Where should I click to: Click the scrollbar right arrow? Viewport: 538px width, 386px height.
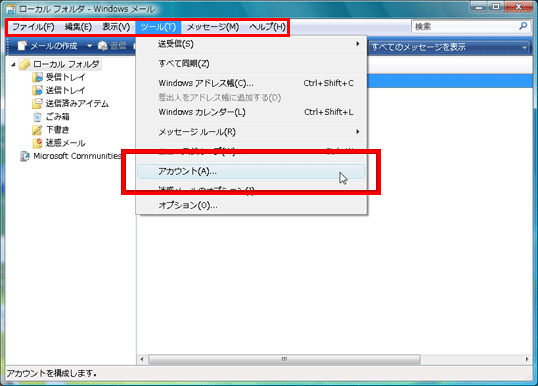click(527, 359)
